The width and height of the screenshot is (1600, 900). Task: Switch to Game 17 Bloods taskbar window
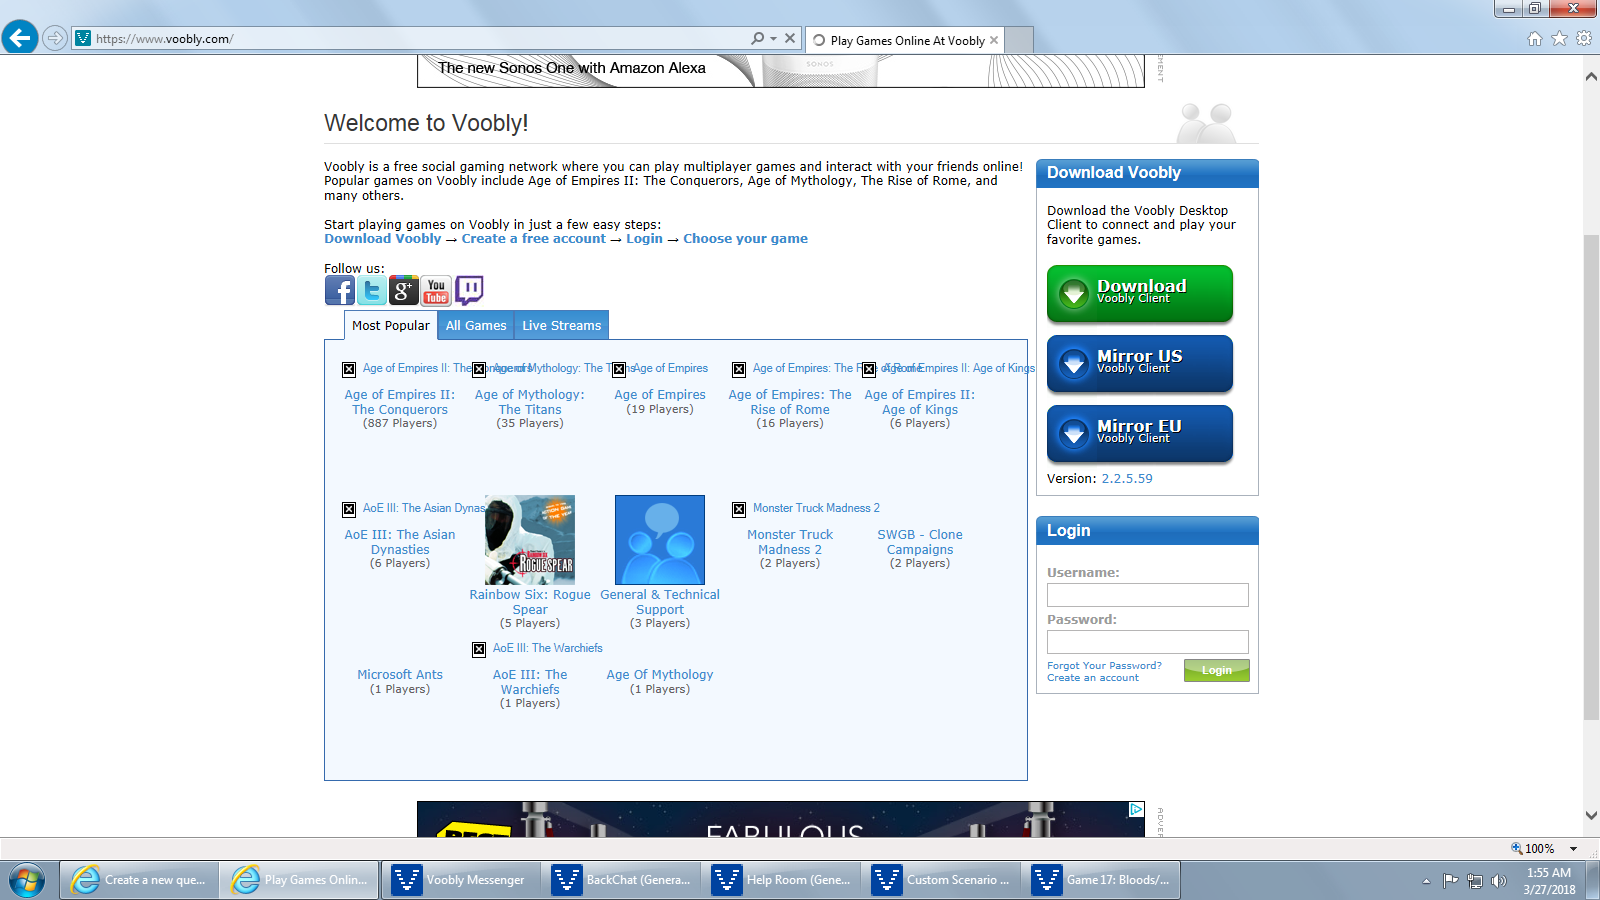click(x=1100, y=880)
